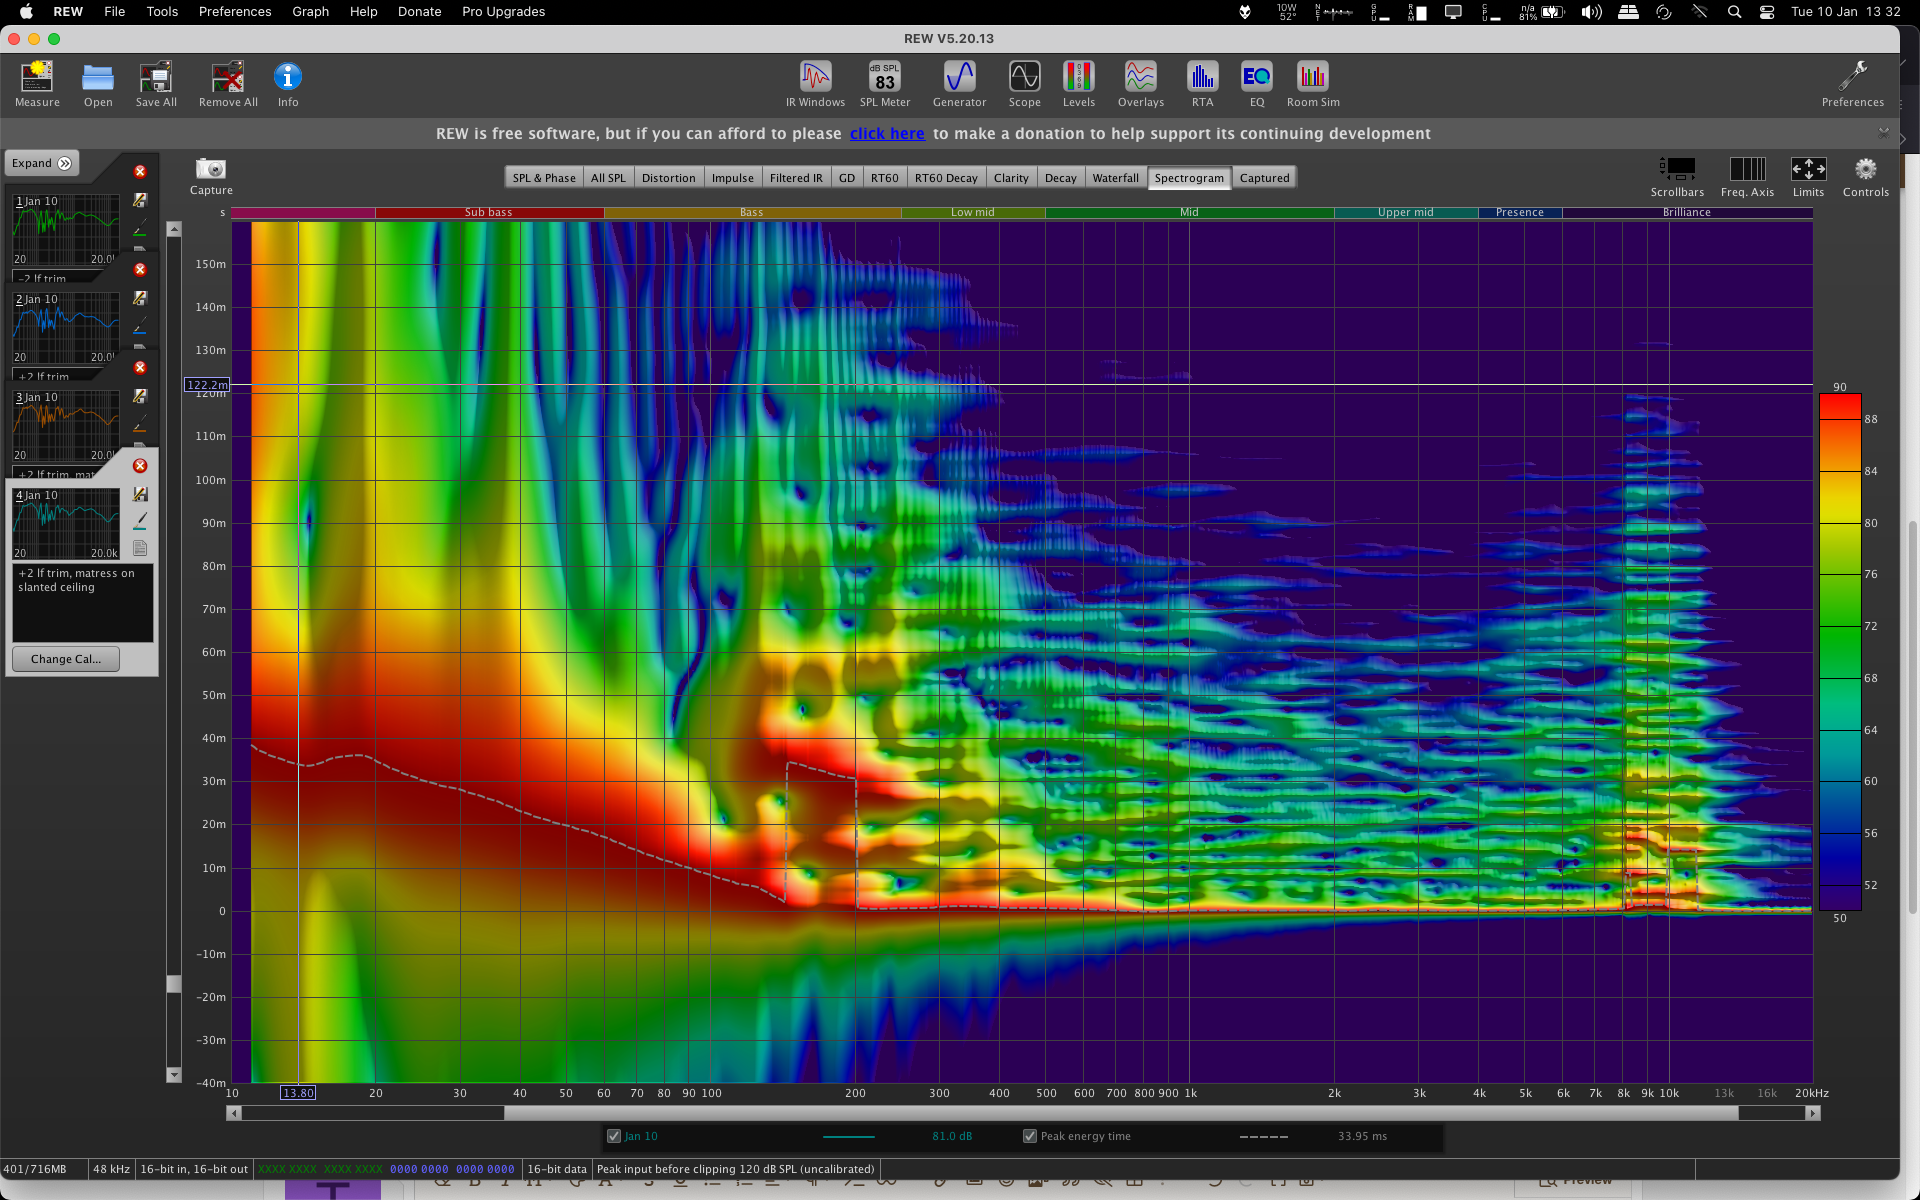The image size is (1920, 1200).
Task: Open a measurement file with Open icon
Action: tap(98, 84)
